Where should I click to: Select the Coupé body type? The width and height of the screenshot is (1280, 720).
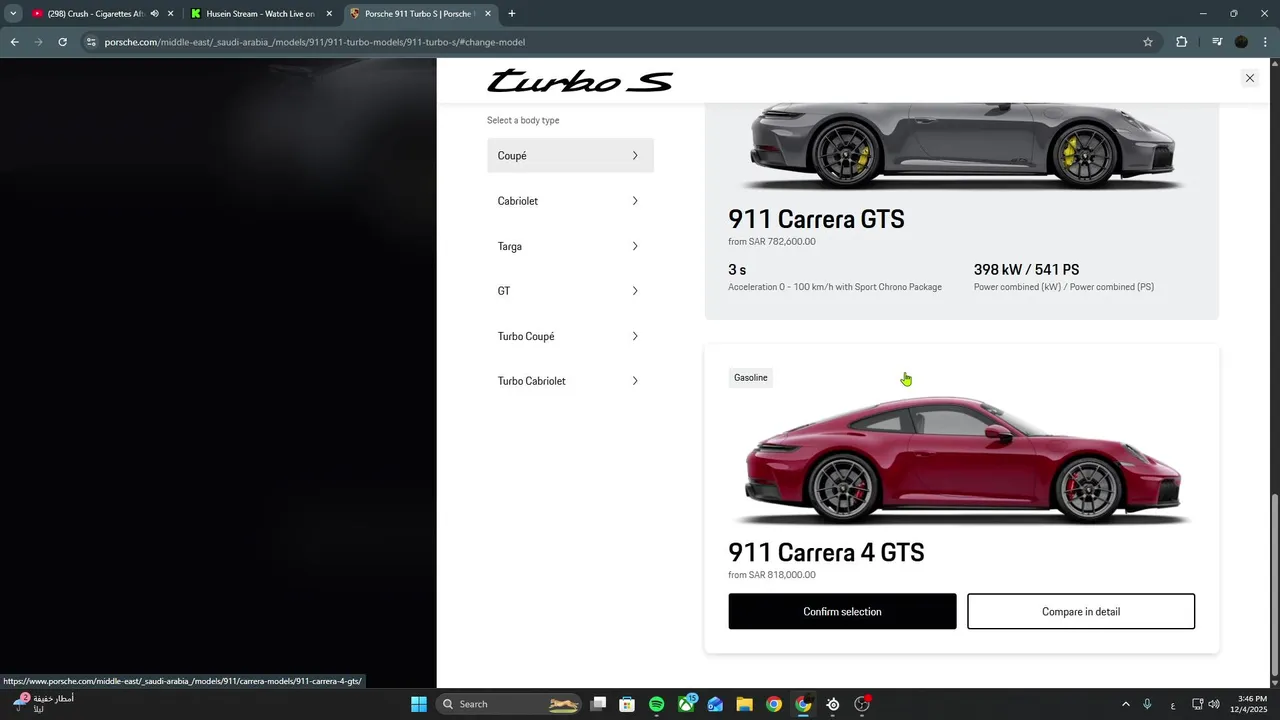[x=570, y=155]
